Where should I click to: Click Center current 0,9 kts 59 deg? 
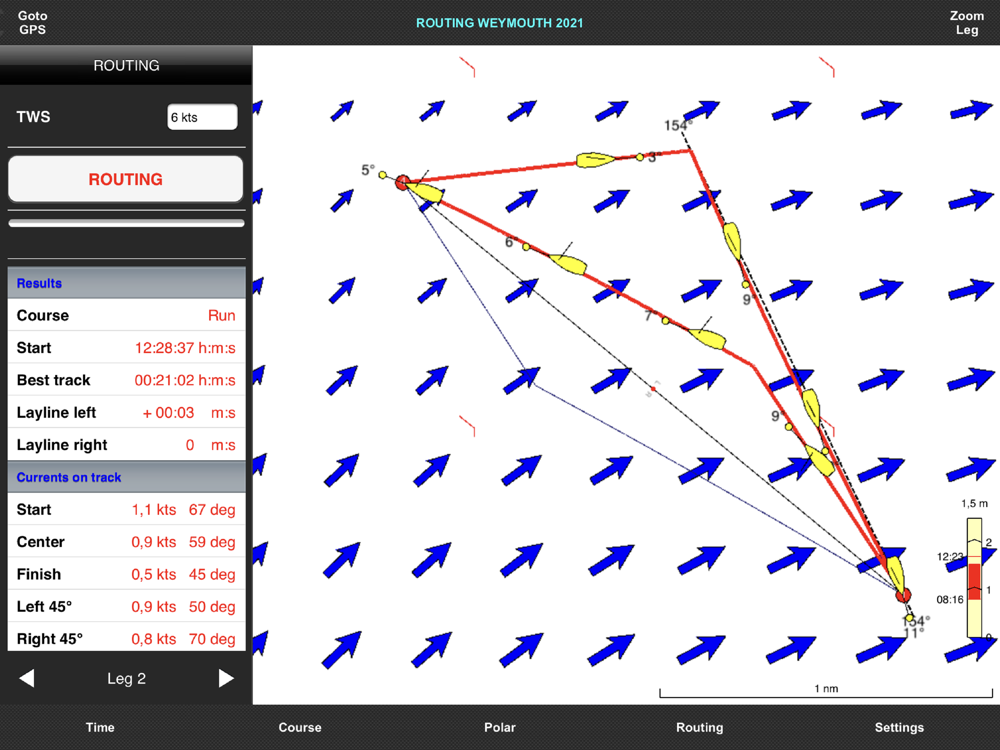[126, 541]
